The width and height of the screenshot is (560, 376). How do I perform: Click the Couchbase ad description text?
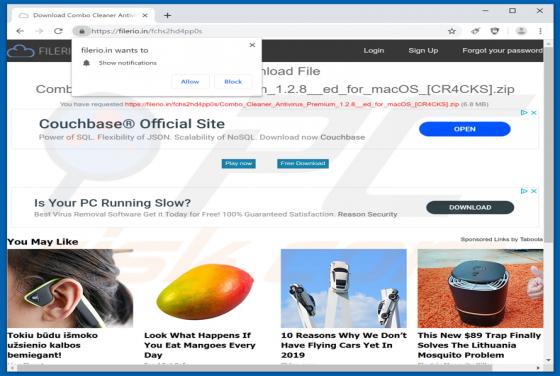(202, 137)
